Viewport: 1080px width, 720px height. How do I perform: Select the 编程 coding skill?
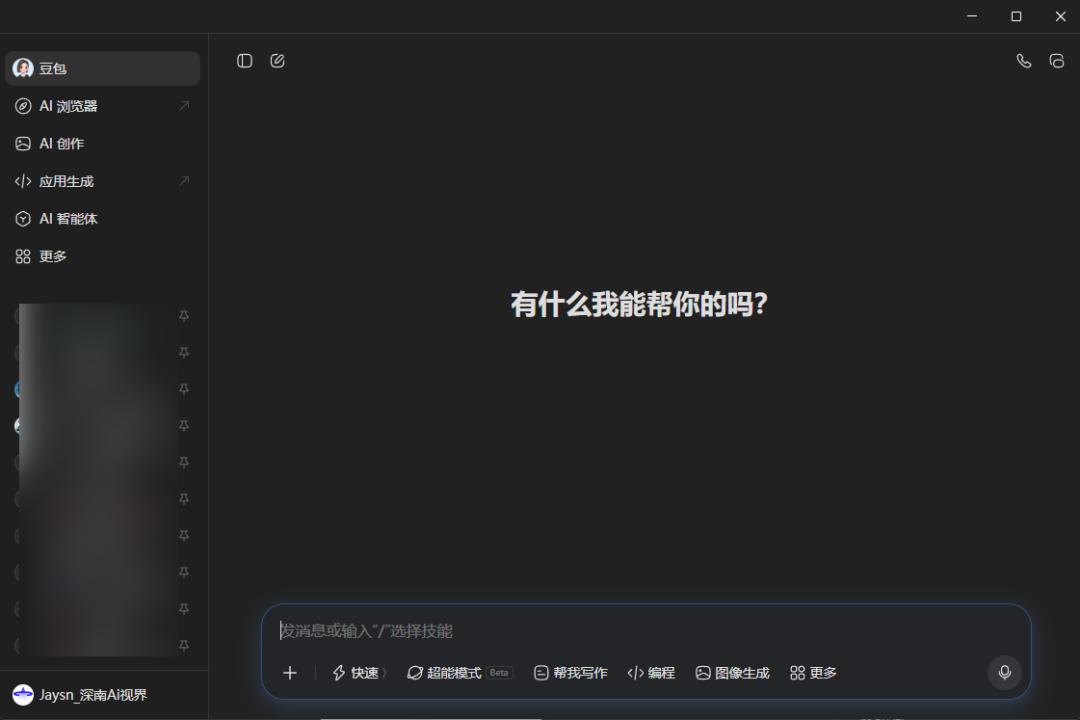[x=651, y=673]
